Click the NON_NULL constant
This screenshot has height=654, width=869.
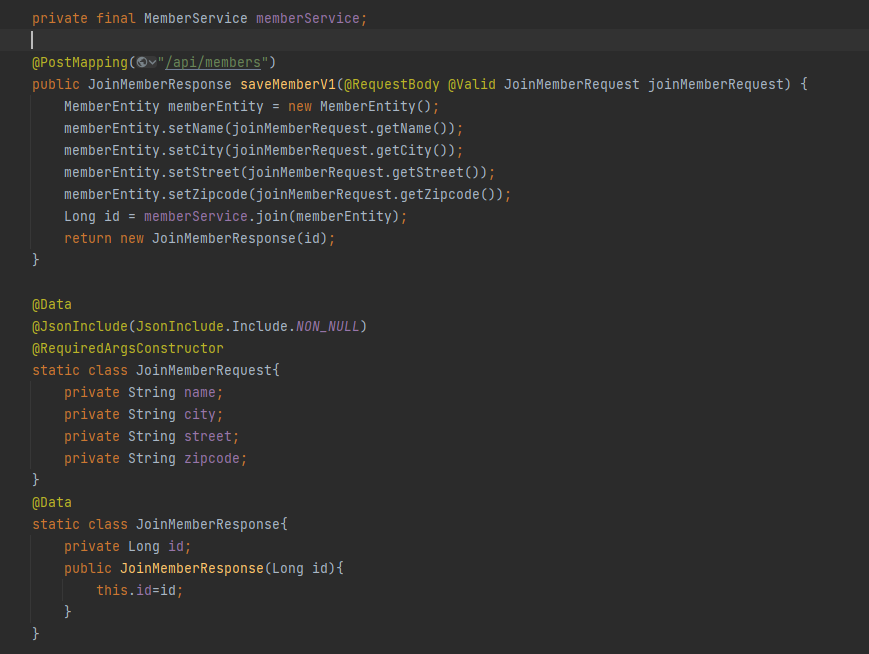(328, 326)
